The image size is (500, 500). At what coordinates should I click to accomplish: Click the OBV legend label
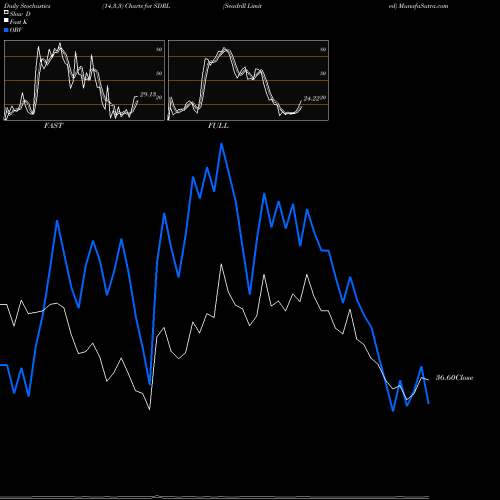[16, 30]
